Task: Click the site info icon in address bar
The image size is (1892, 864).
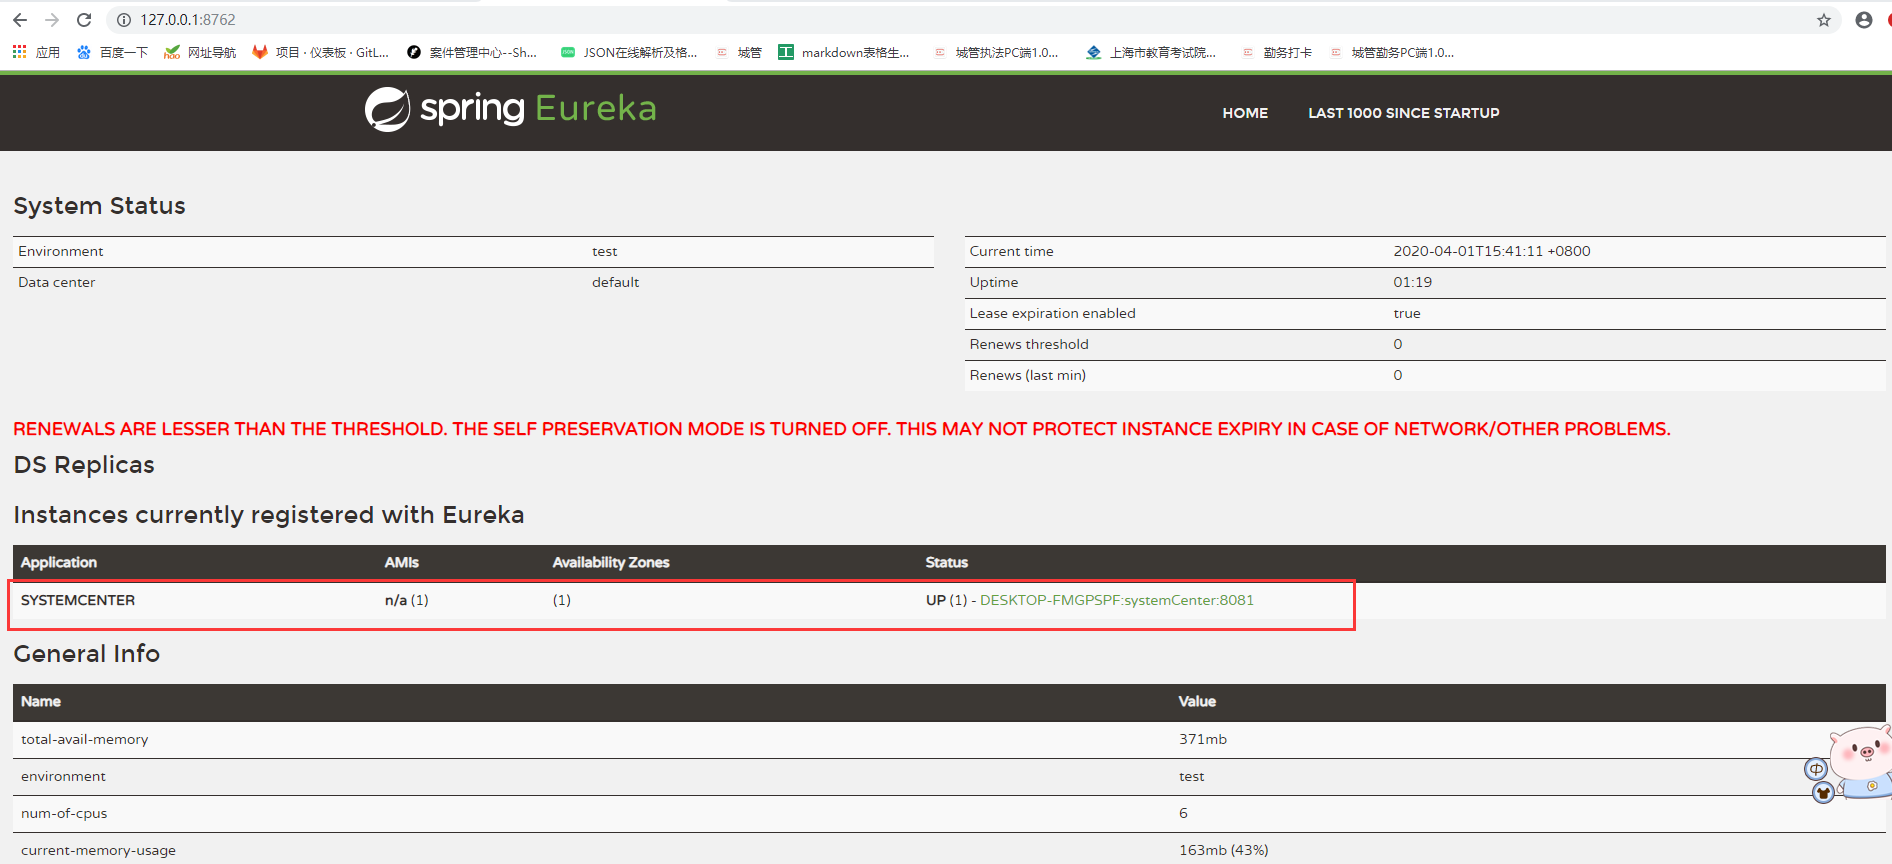Action: pyautogui.click(x=124, y=20)
